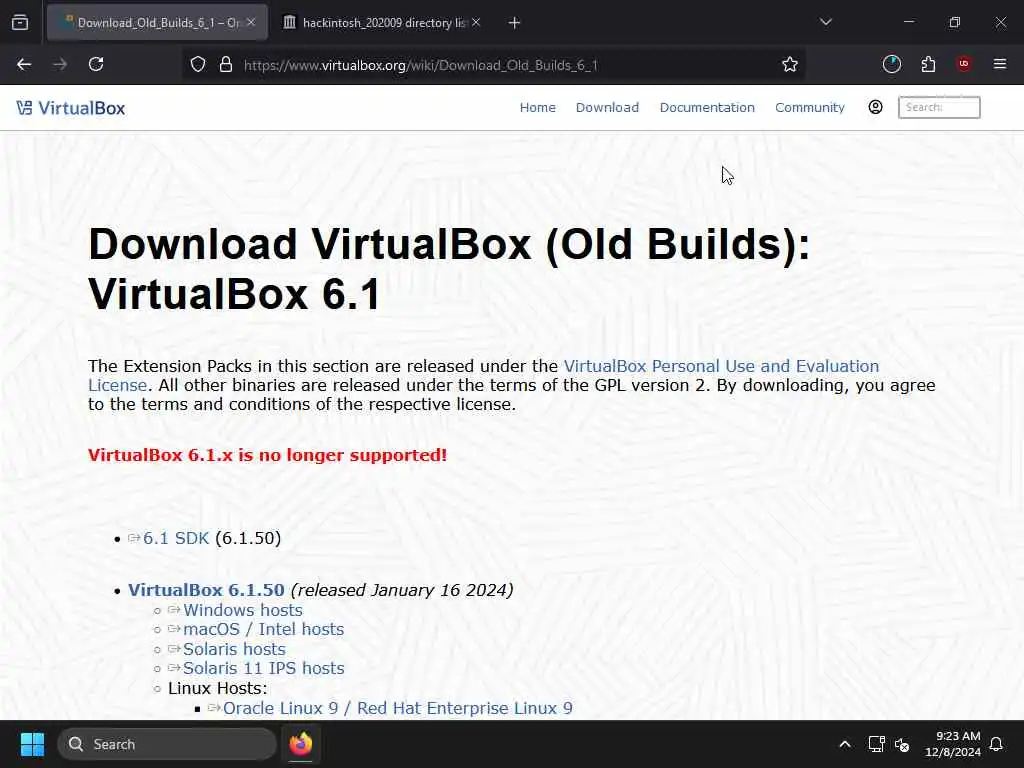Click the Firefox taskbar icon
The width and height of the screenshot is (1024, 768).
[300, 744]
